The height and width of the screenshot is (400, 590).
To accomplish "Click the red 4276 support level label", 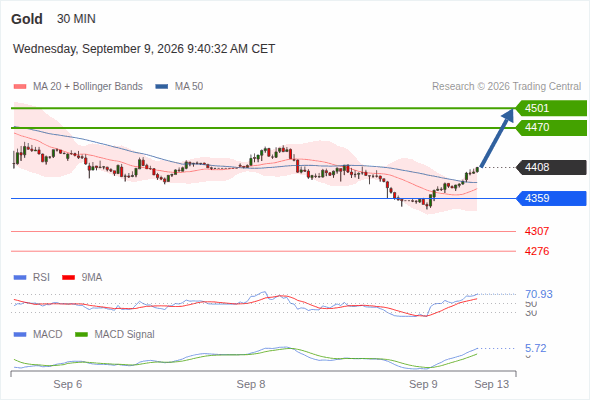I will coord(537,251).
